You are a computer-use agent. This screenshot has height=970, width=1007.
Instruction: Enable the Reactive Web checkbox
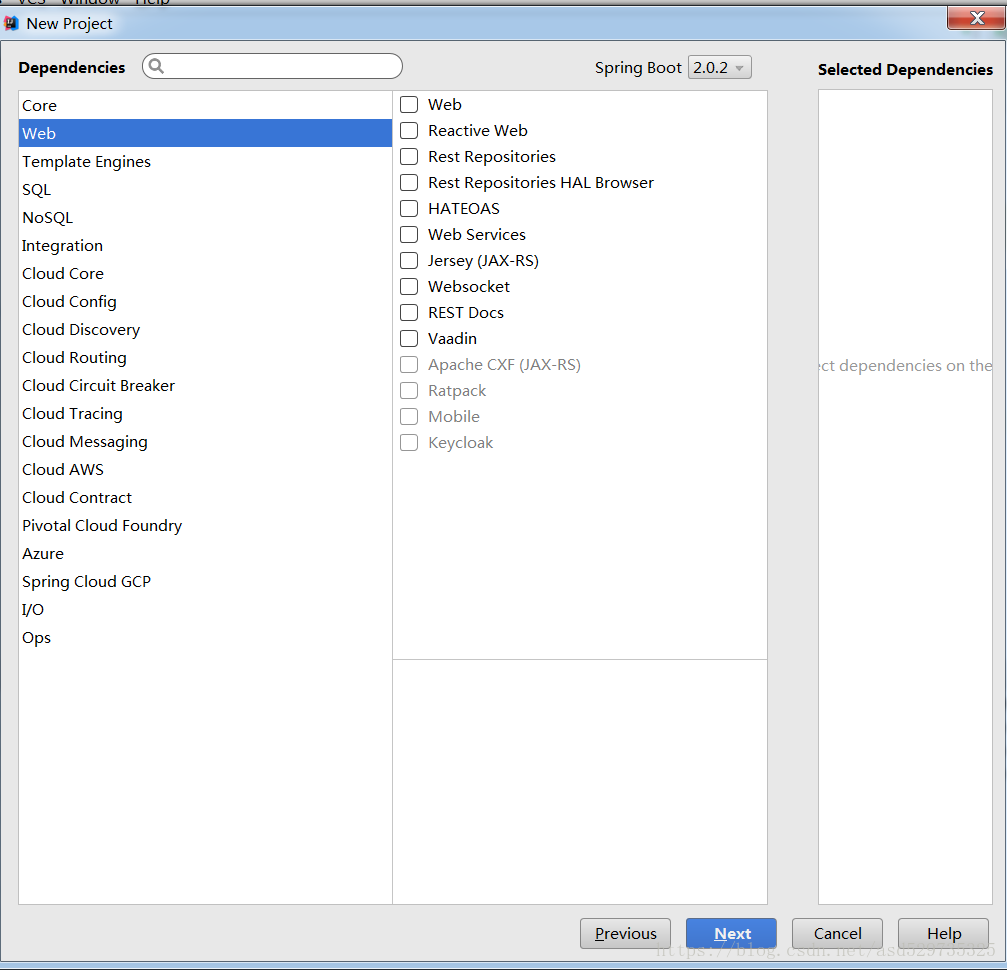[x=409, y=130]
